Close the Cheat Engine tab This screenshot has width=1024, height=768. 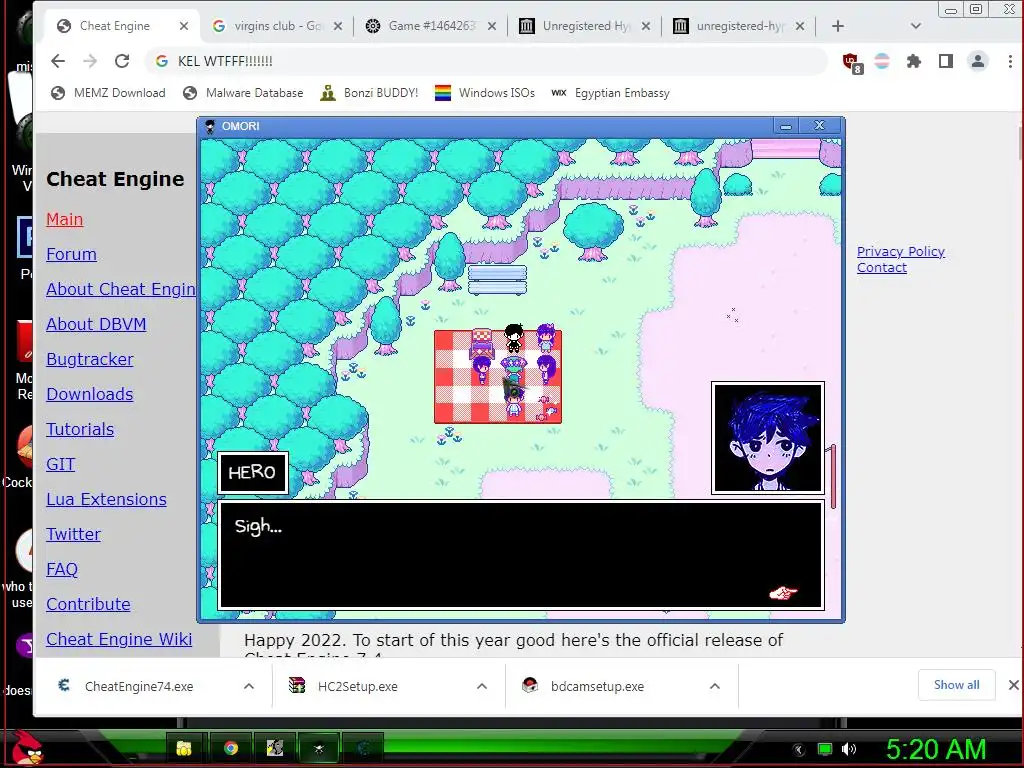[184, 26]
